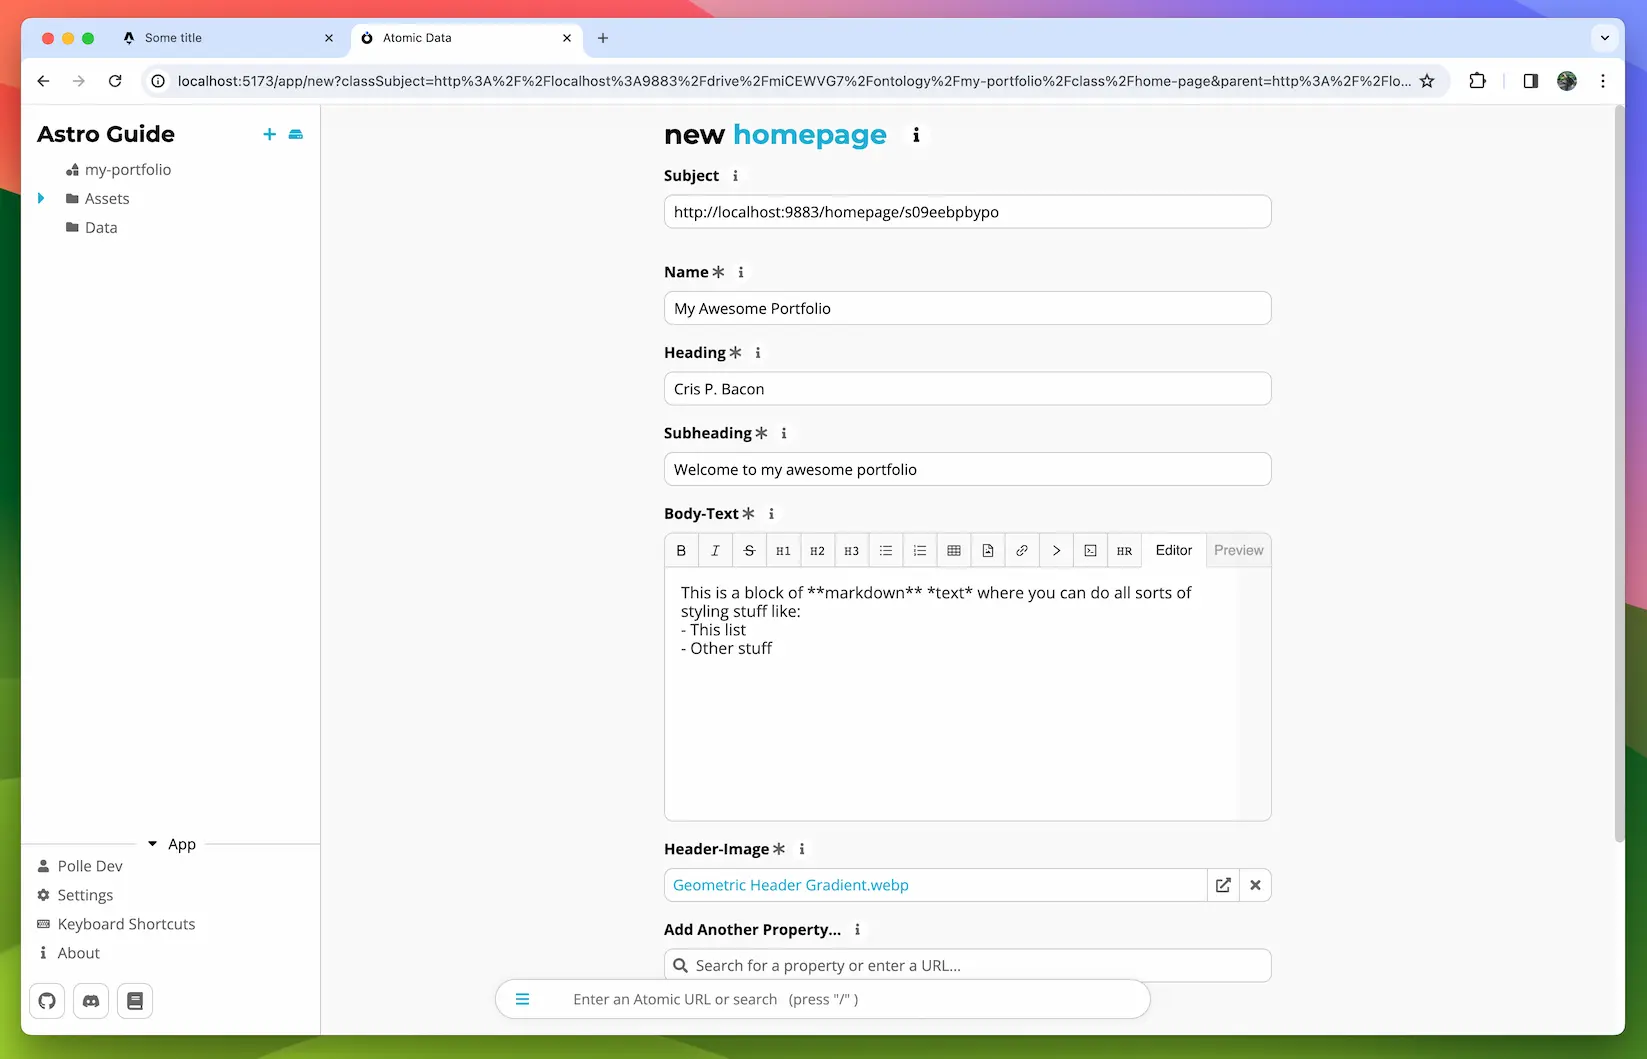1647x1059 pixels.
Task: Toggle bold formatting in Body-Text toolbar
Action: tap(681, 551)
